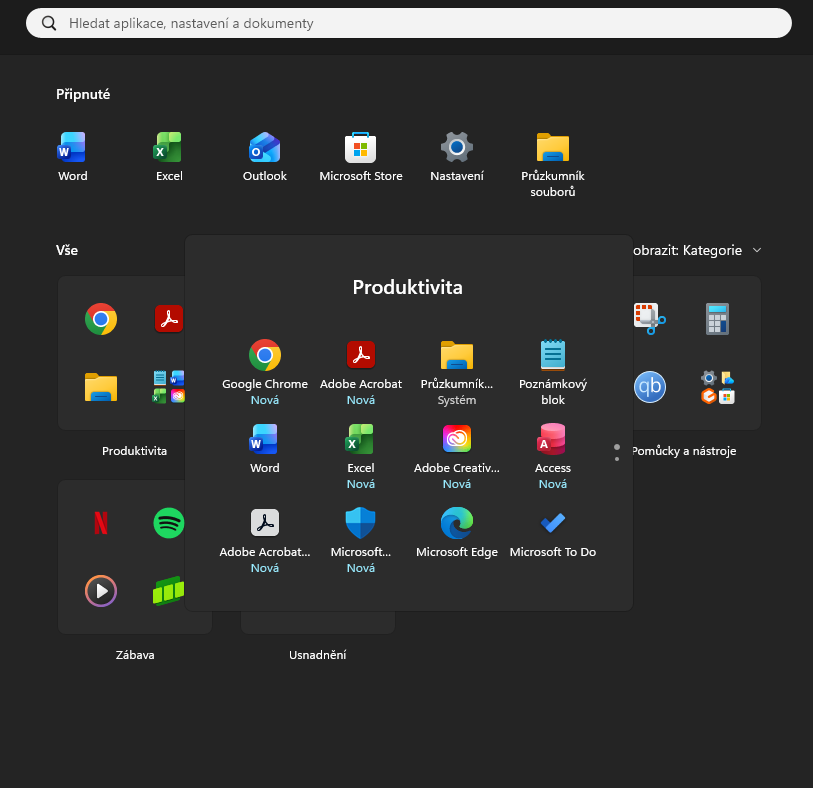Click background Produktivita folder label
The width and height of the screenshot is (813, 788).
[134, 451]
